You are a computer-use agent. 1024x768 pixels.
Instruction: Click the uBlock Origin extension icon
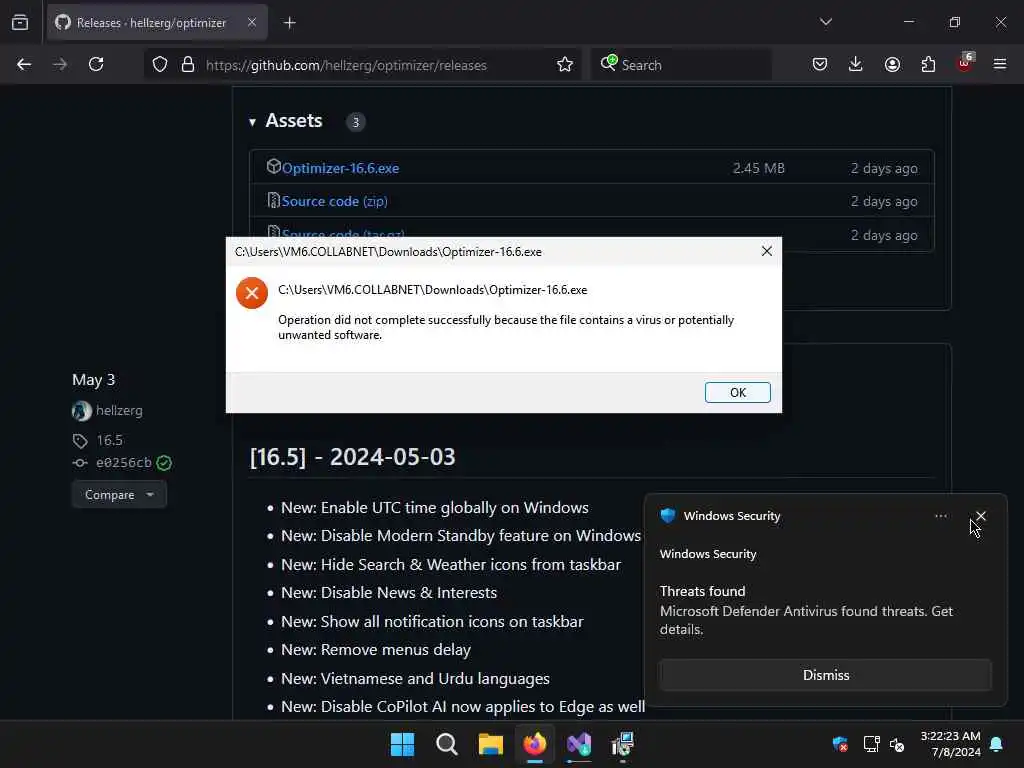click(965, 63)
